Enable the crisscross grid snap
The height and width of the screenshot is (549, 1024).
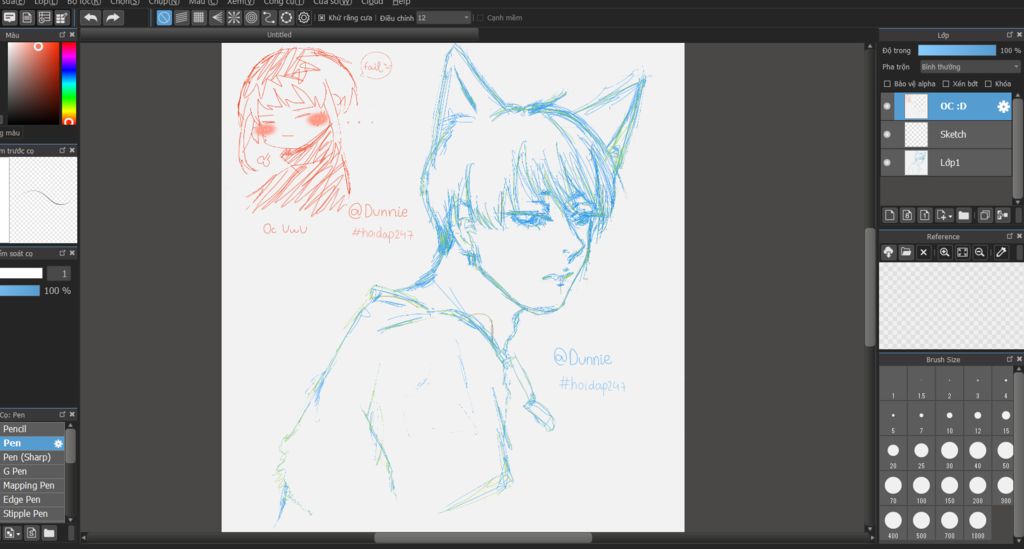click(x=199, y=18)
